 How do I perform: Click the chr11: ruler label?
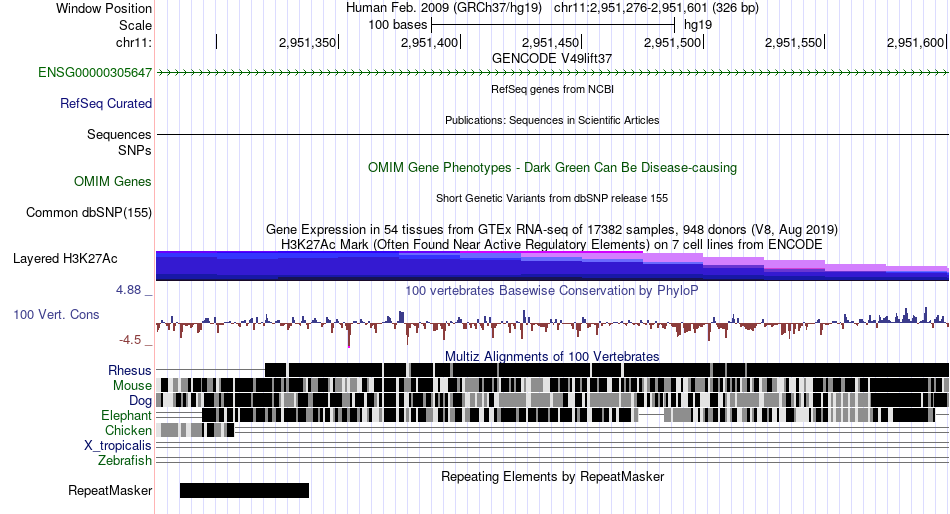click(134, 42)
